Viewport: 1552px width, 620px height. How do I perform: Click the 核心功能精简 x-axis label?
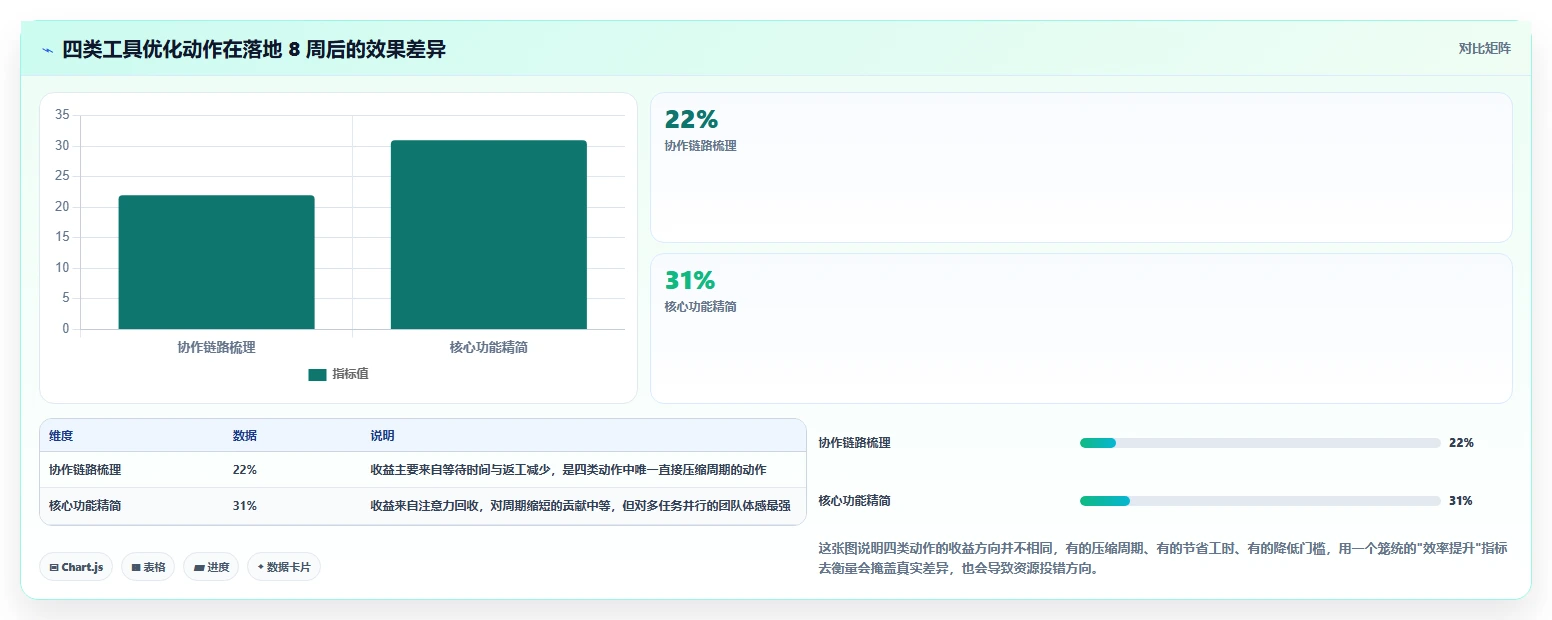488,348
